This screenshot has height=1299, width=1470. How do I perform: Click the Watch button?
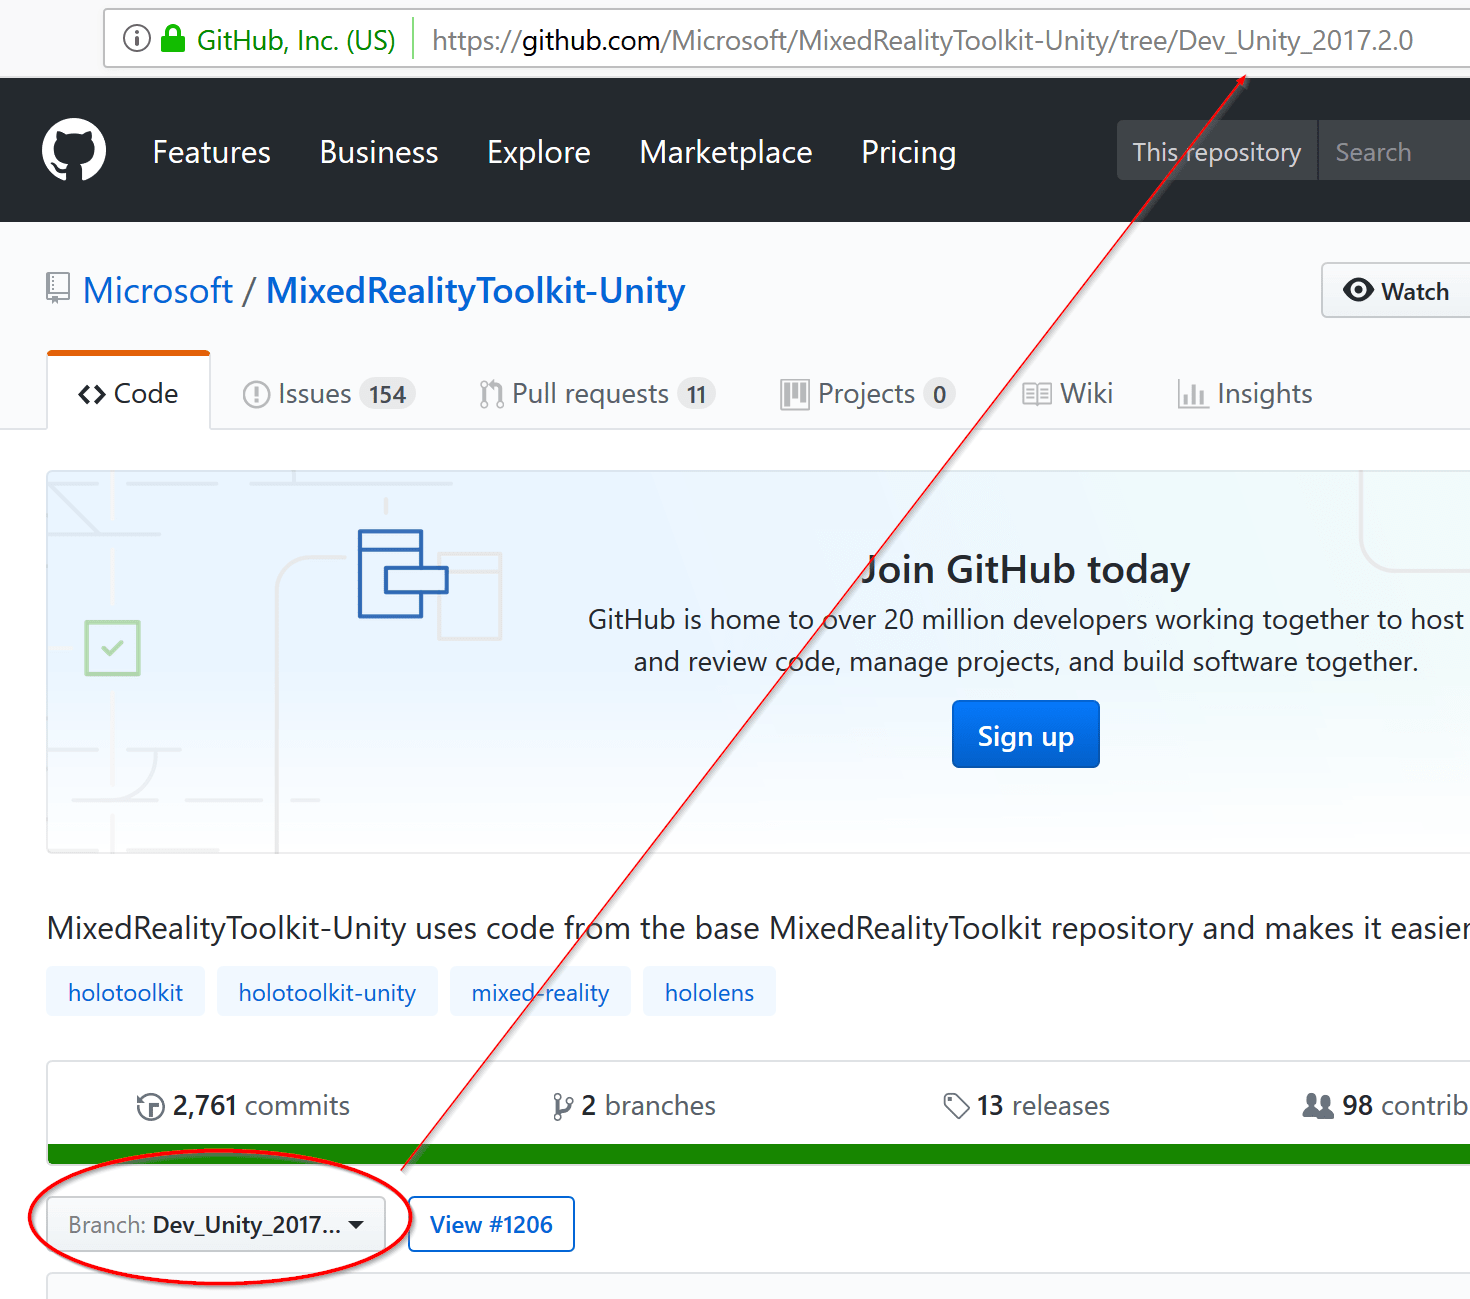[x=1396, y=290]
